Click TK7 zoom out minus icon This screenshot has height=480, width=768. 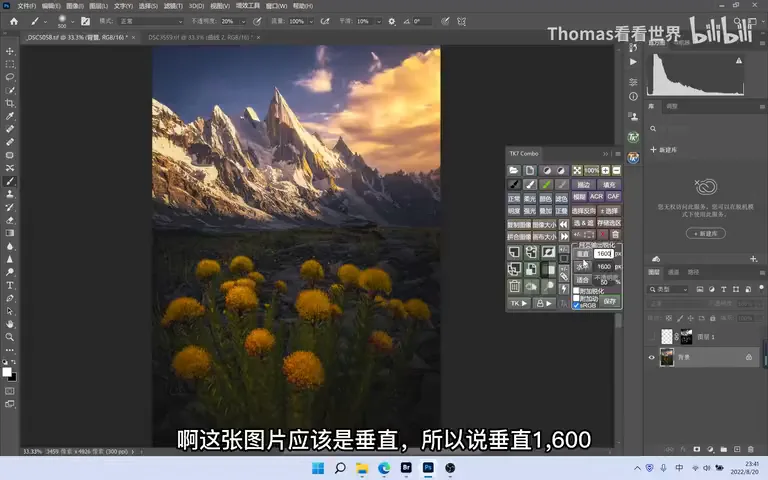click(616, 170)
